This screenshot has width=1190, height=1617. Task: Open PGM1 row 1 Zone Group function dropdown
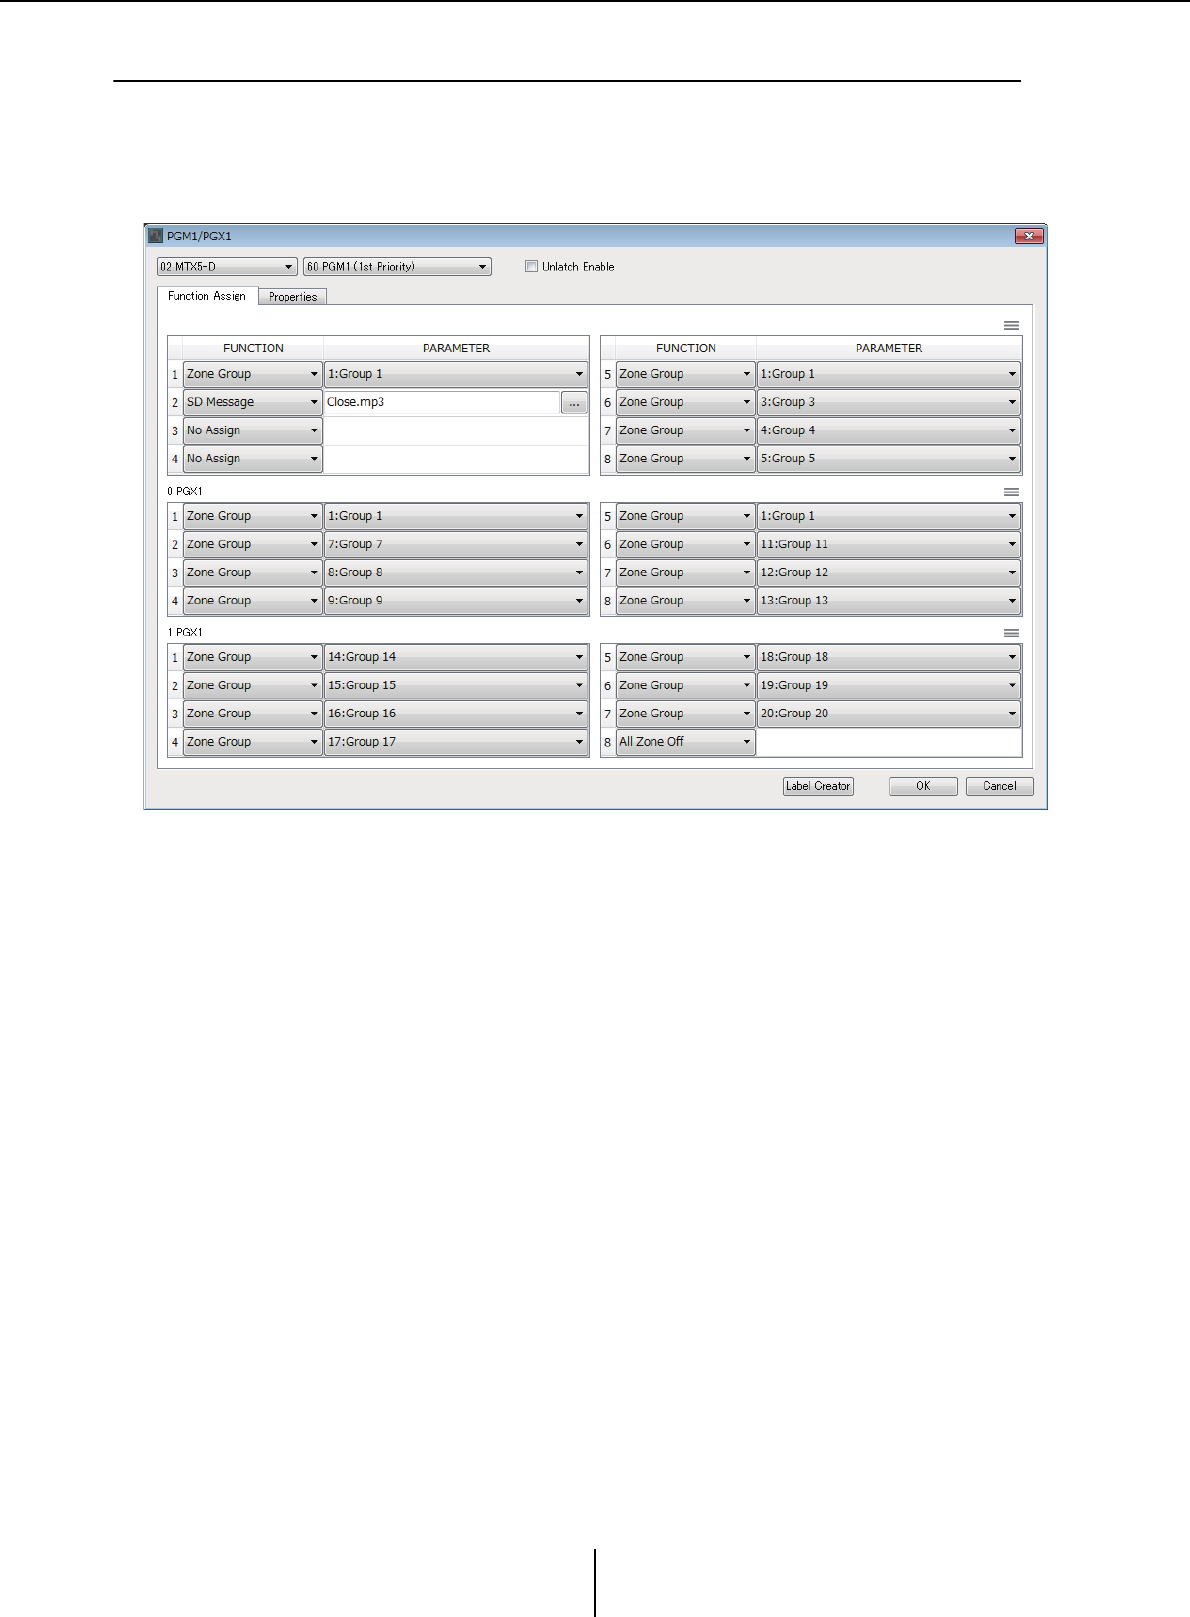(252, 374)
